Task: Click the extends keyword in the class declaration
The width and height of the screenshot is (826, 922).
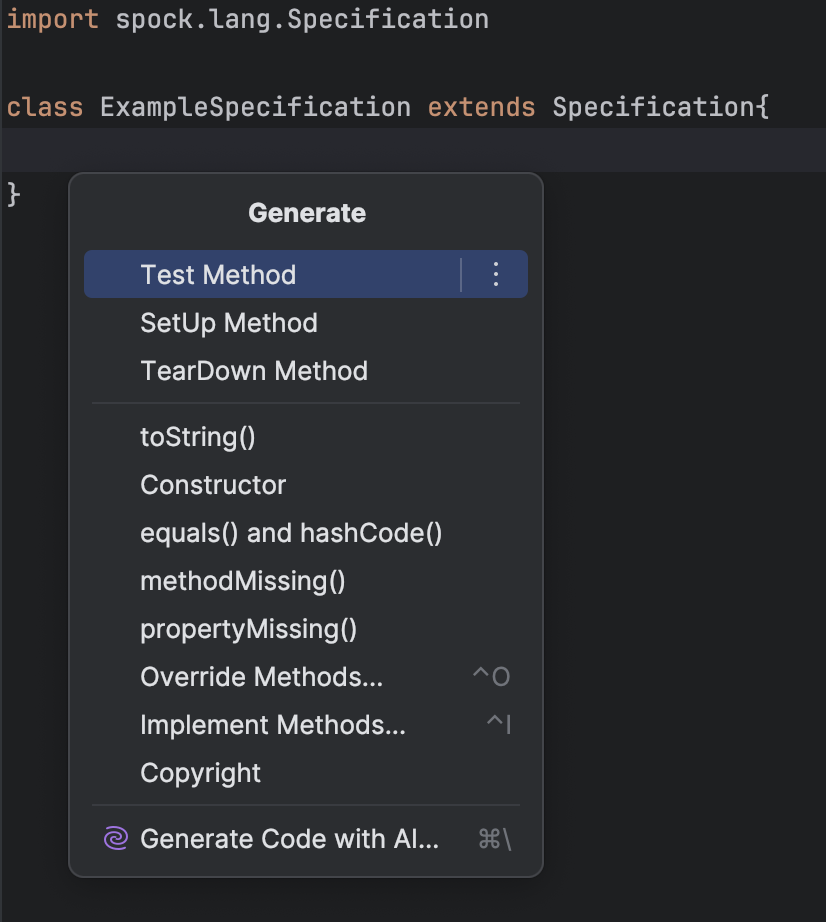Action: pos(481,106)
